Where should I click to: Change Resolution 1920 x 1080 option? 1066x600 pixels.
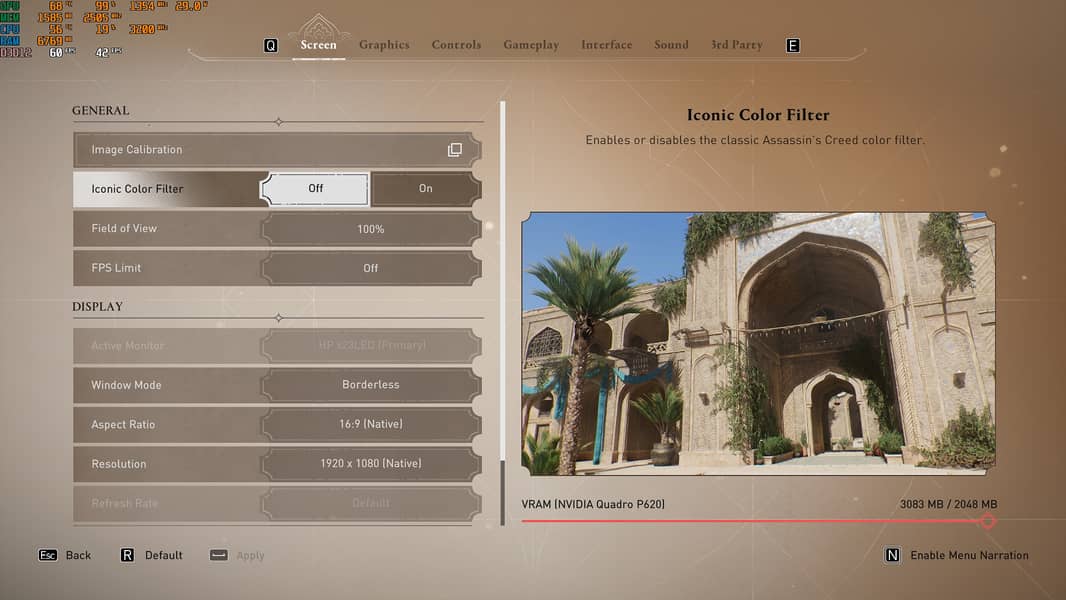371,463
